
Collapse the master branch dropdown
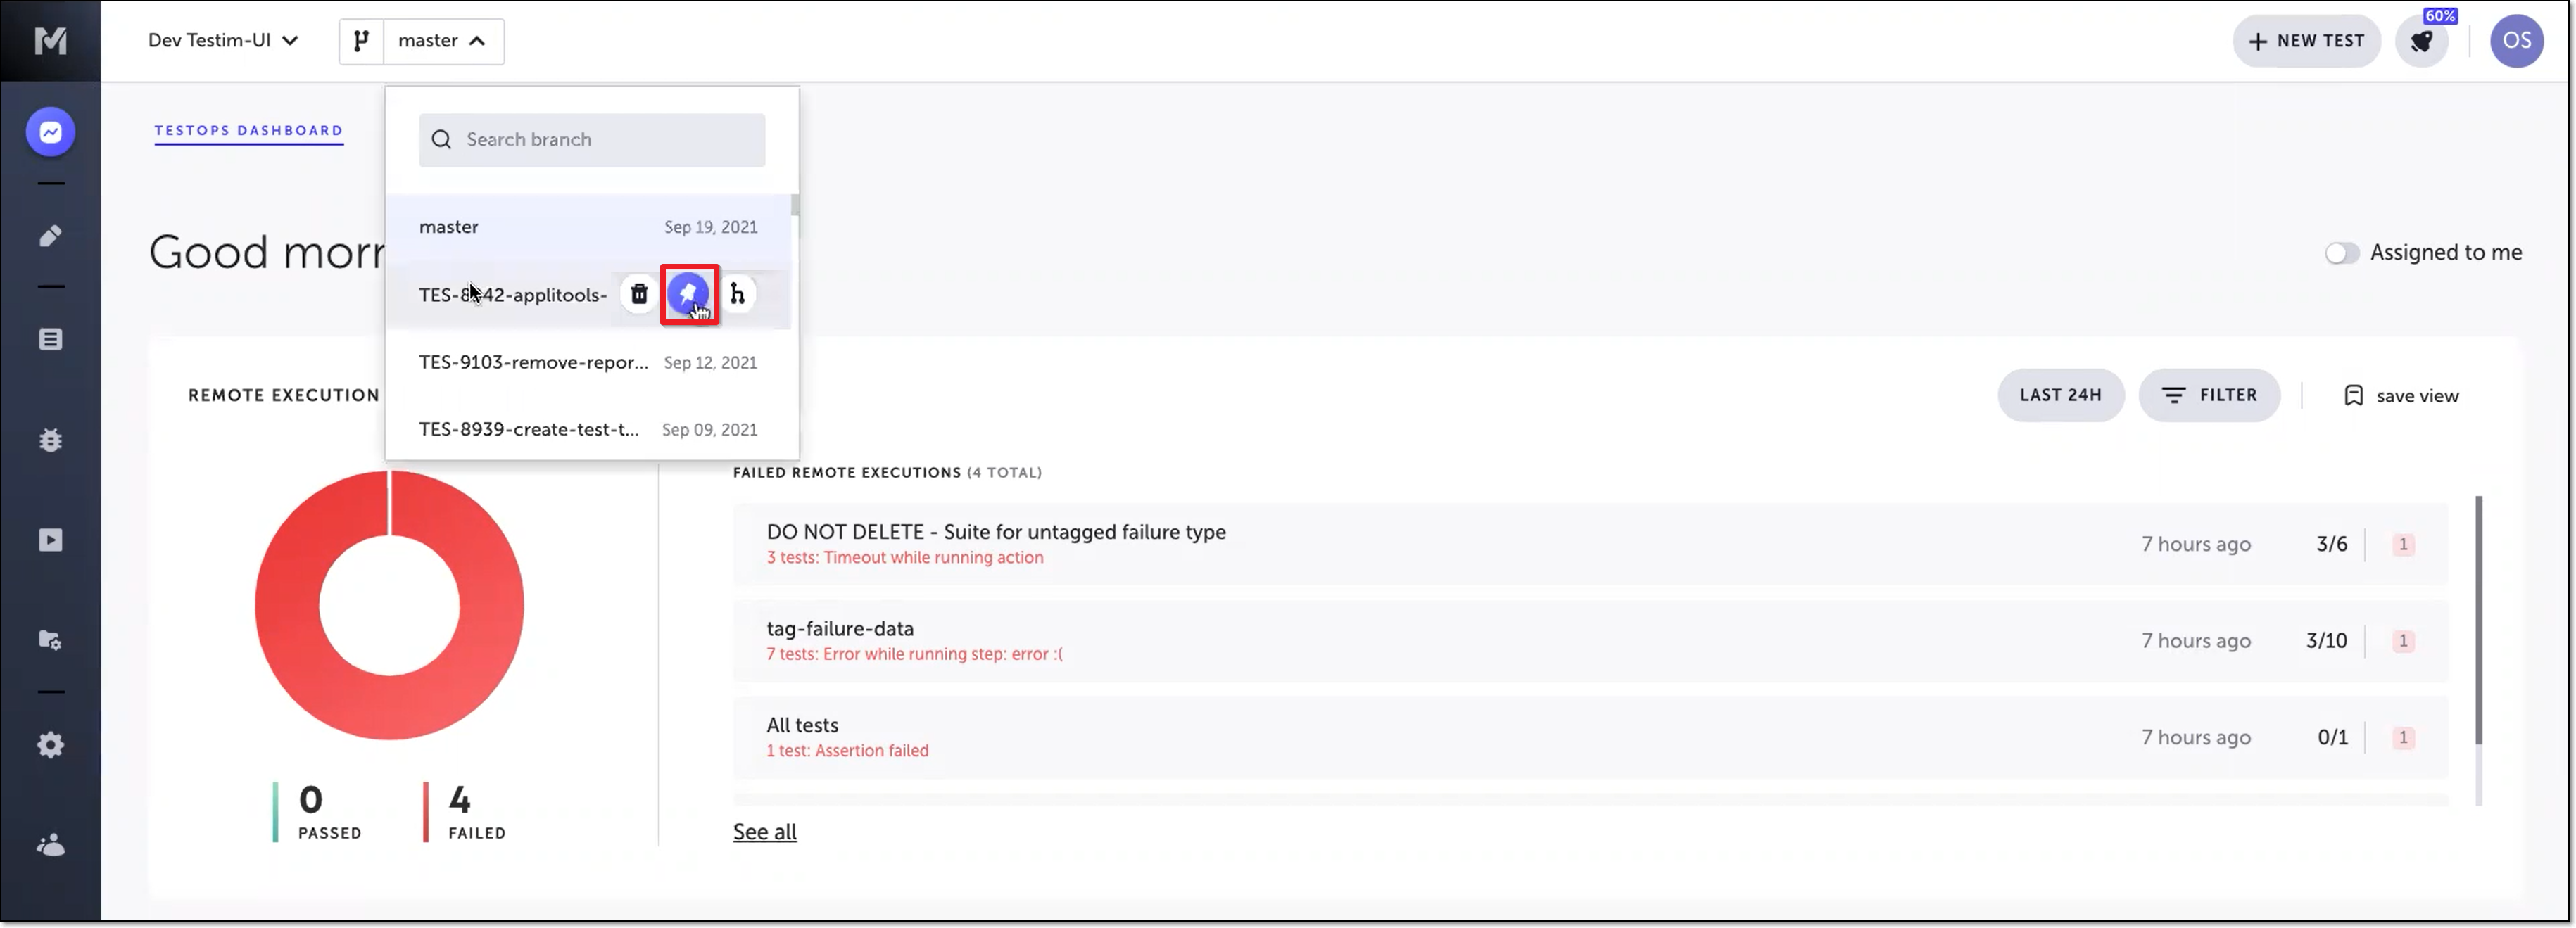(x=442, y=41)
